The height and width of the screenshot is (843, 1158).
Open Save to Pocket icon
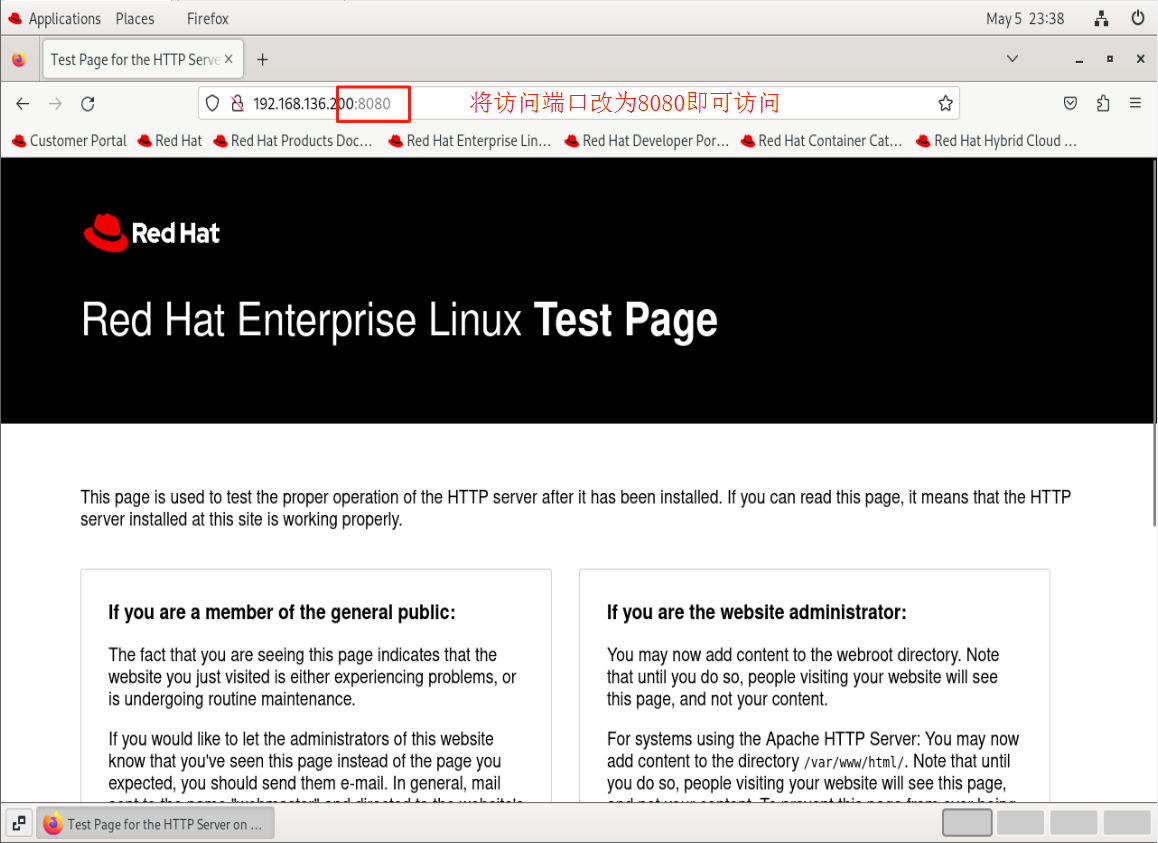[1070, 103]
